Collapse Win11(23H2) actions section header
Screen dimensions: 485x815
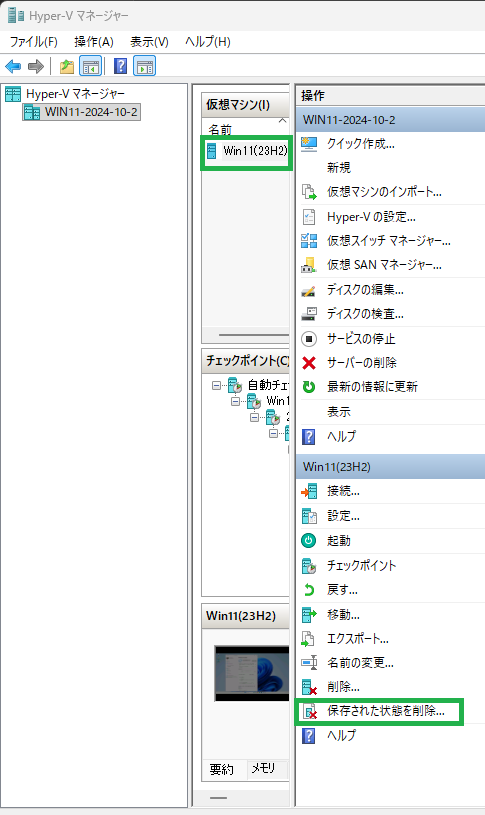(391, 466)
